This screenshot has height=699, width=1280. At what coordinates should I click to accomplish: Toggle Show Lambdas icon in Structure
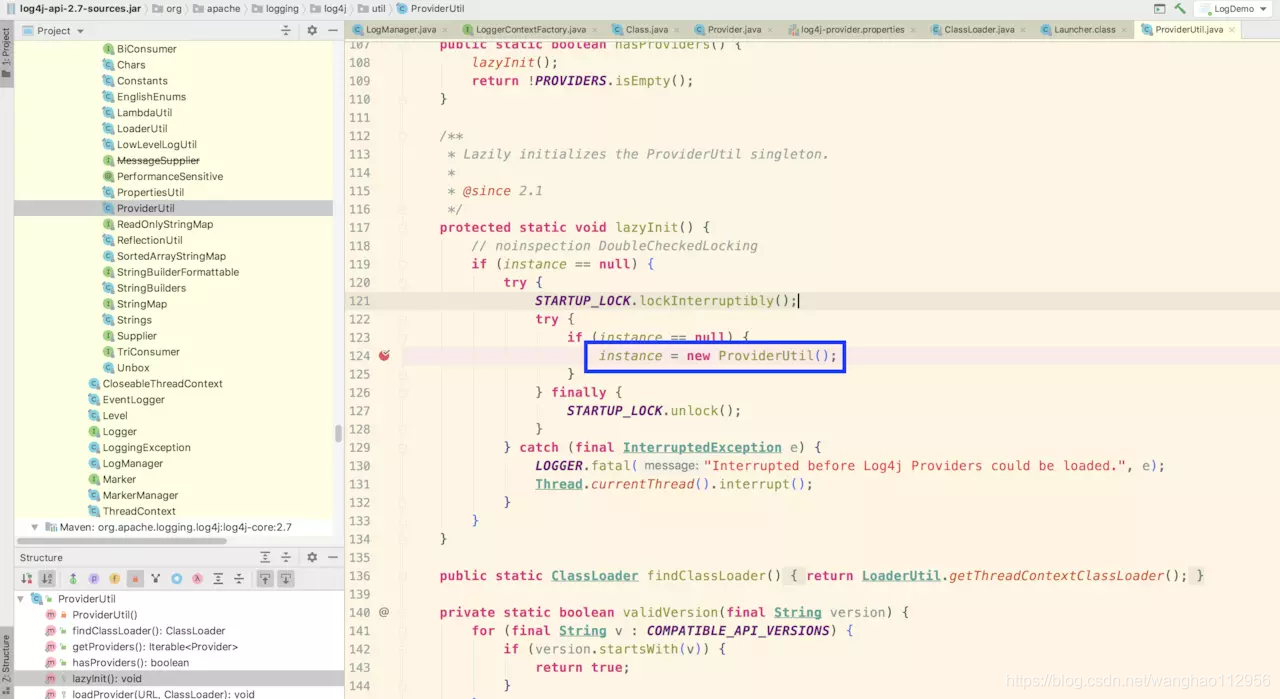point(198,578)
